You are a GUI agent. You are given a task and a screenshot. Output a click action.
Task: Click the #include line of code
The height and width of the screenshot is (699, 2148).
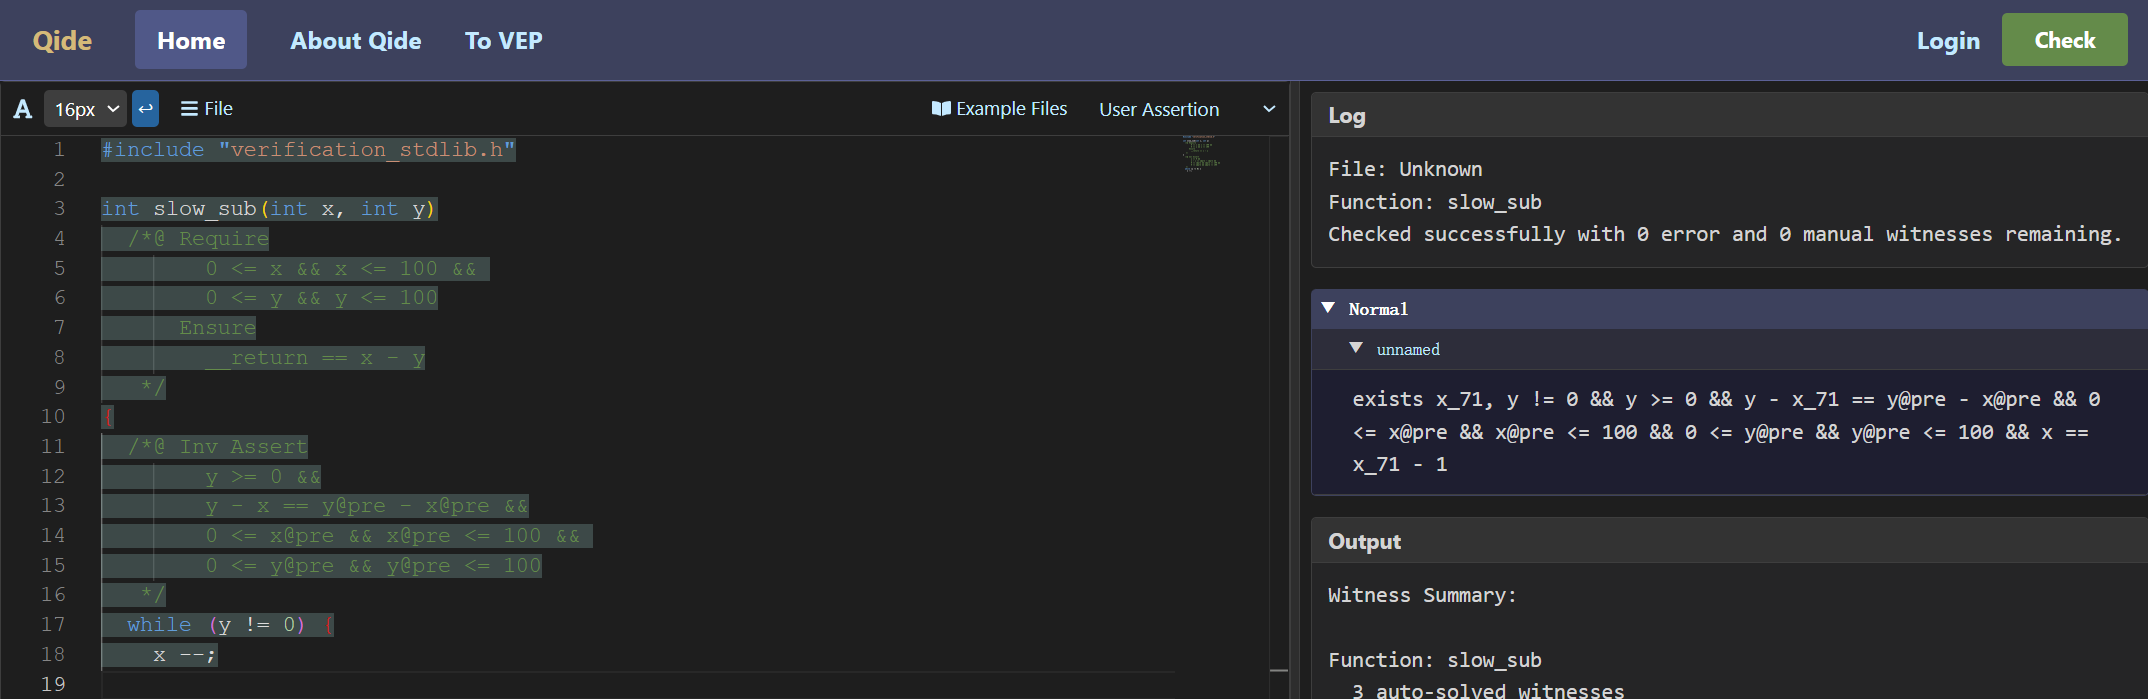(x=308, y=150)
